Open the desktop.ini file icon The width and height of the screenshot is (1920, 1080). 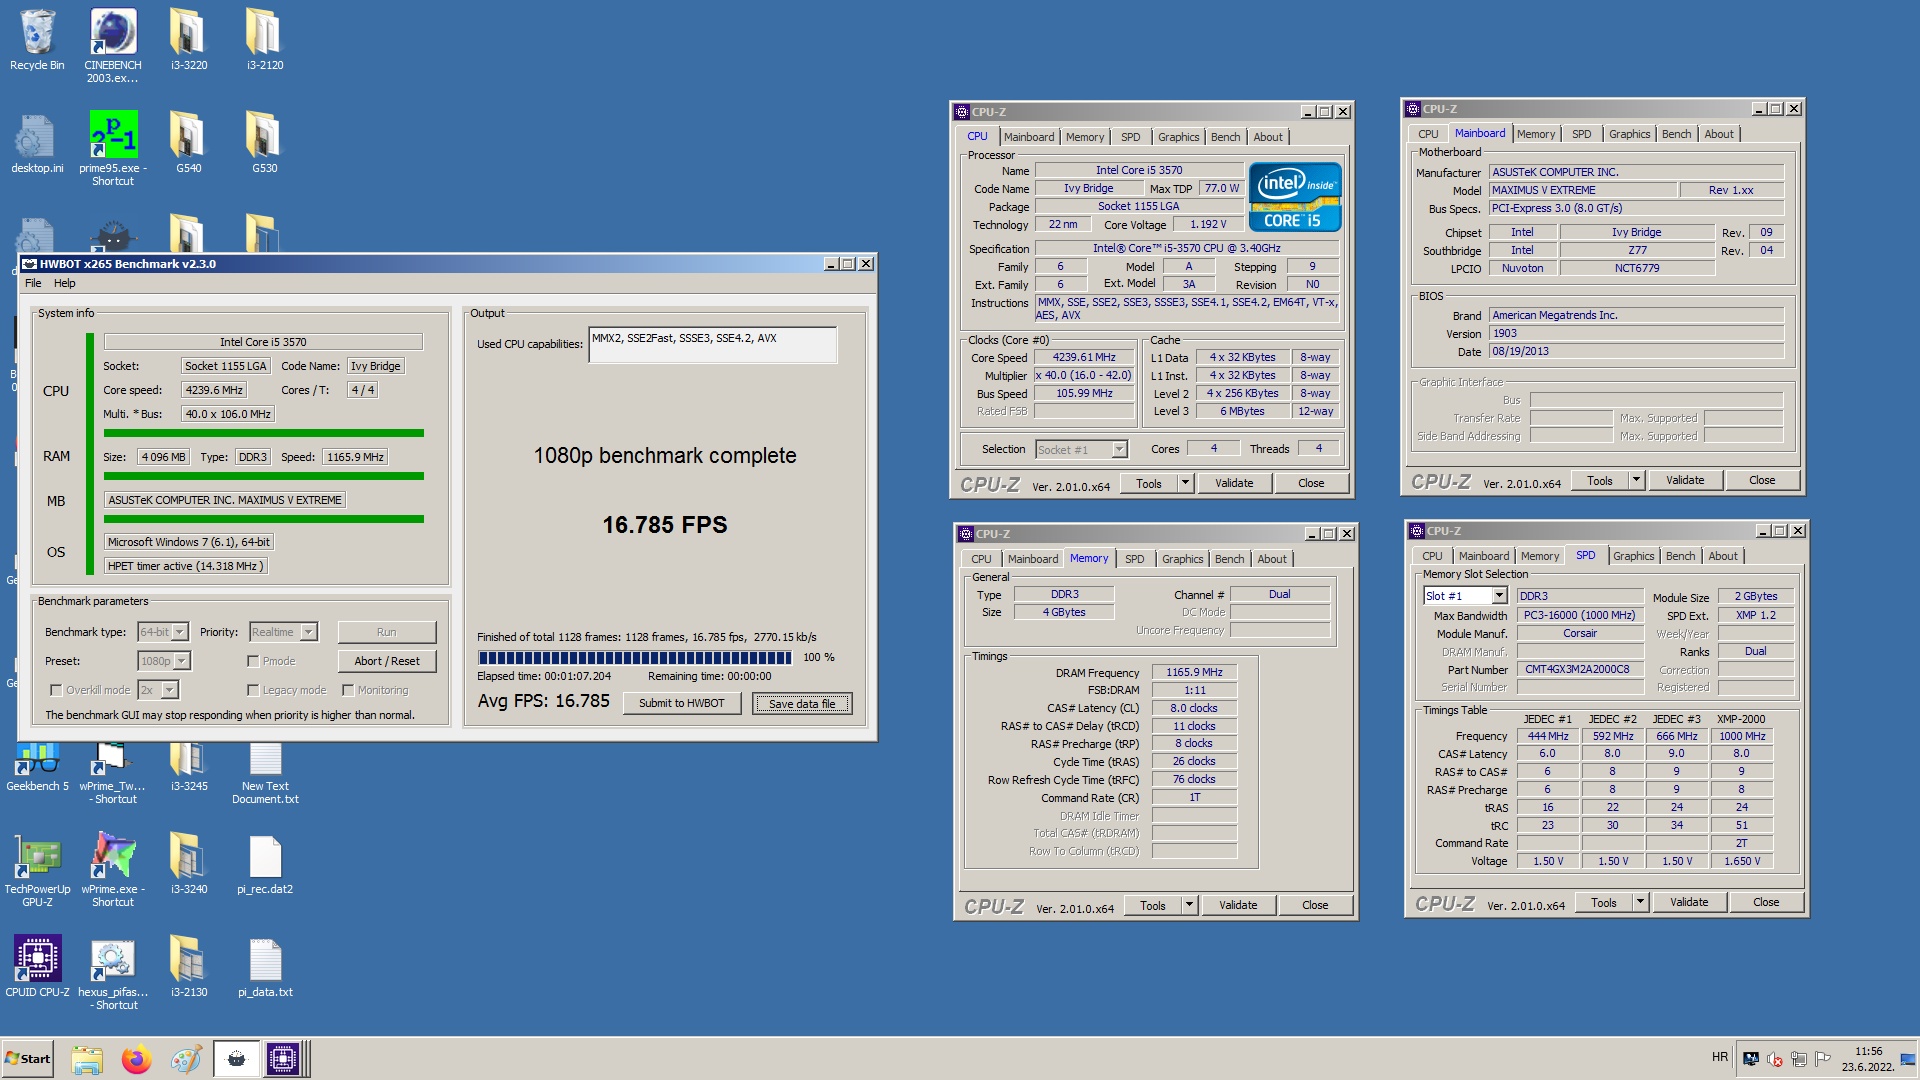pos(37,143)
